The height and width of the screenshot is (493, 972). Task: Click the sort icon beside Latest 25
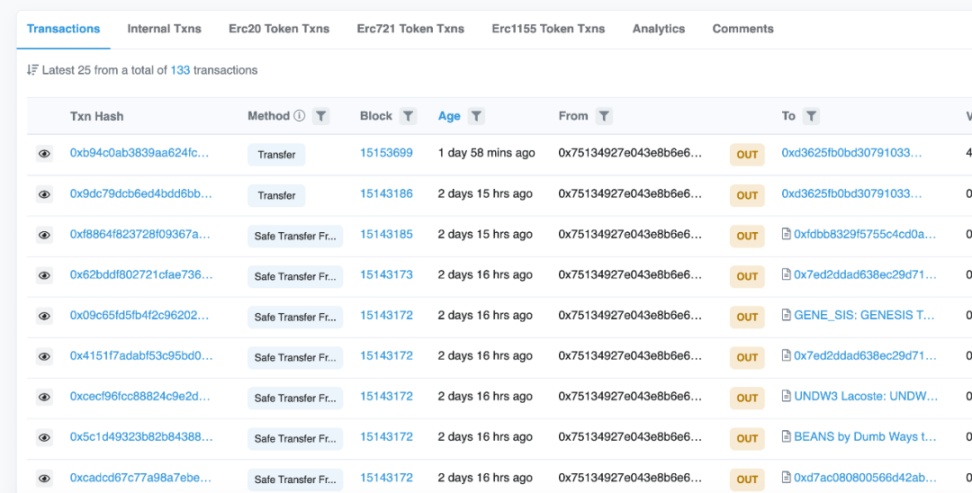pyautogui.click(x=32, y=70)
